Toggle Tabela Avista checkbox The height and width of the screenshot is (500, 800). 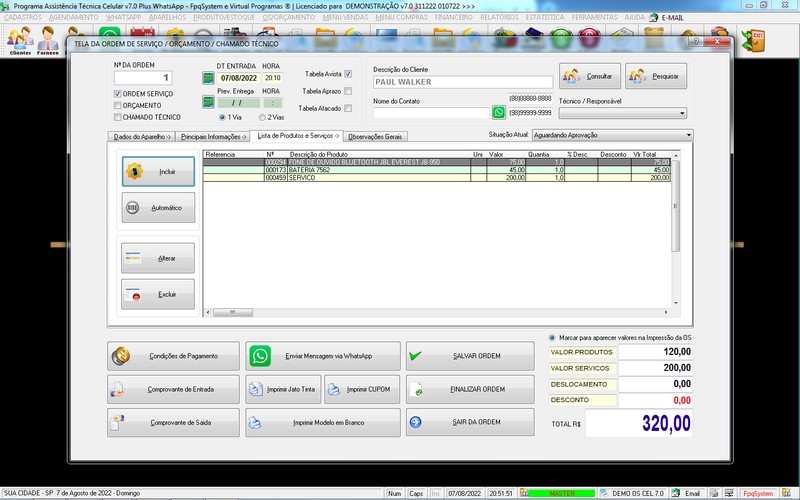tap(348, 74)
